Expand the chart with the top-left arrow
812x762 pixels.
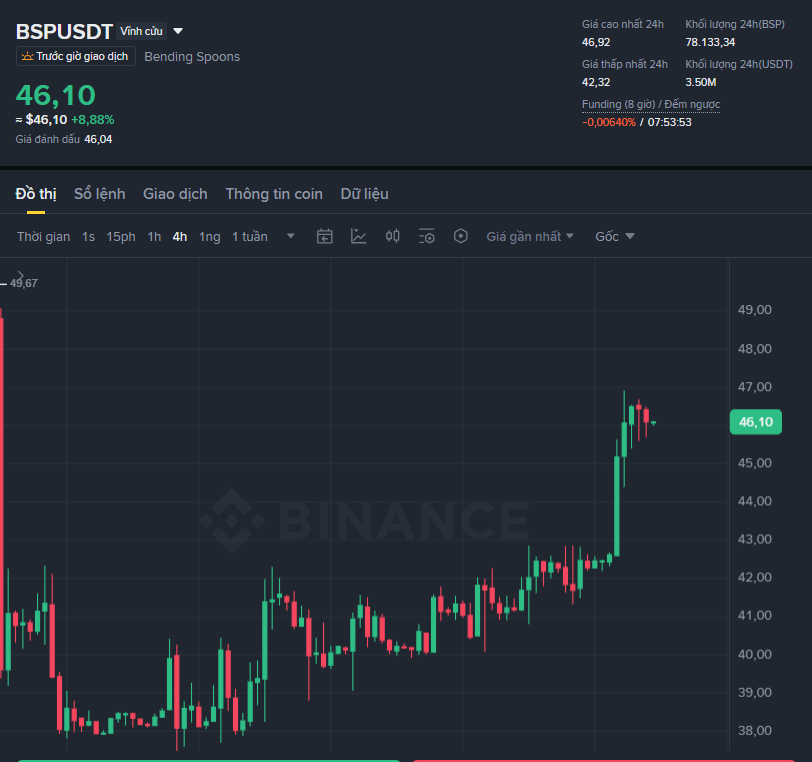click(20, 275)
